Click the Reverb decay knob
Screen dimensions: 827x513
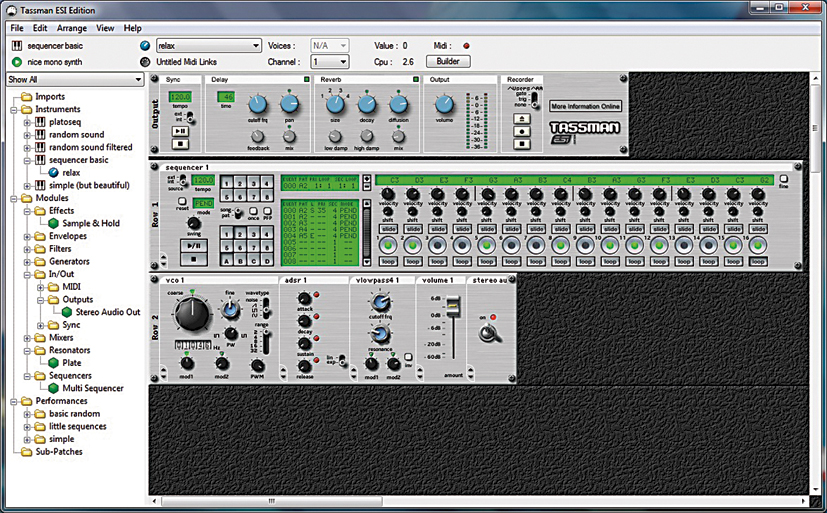[367, 105]
